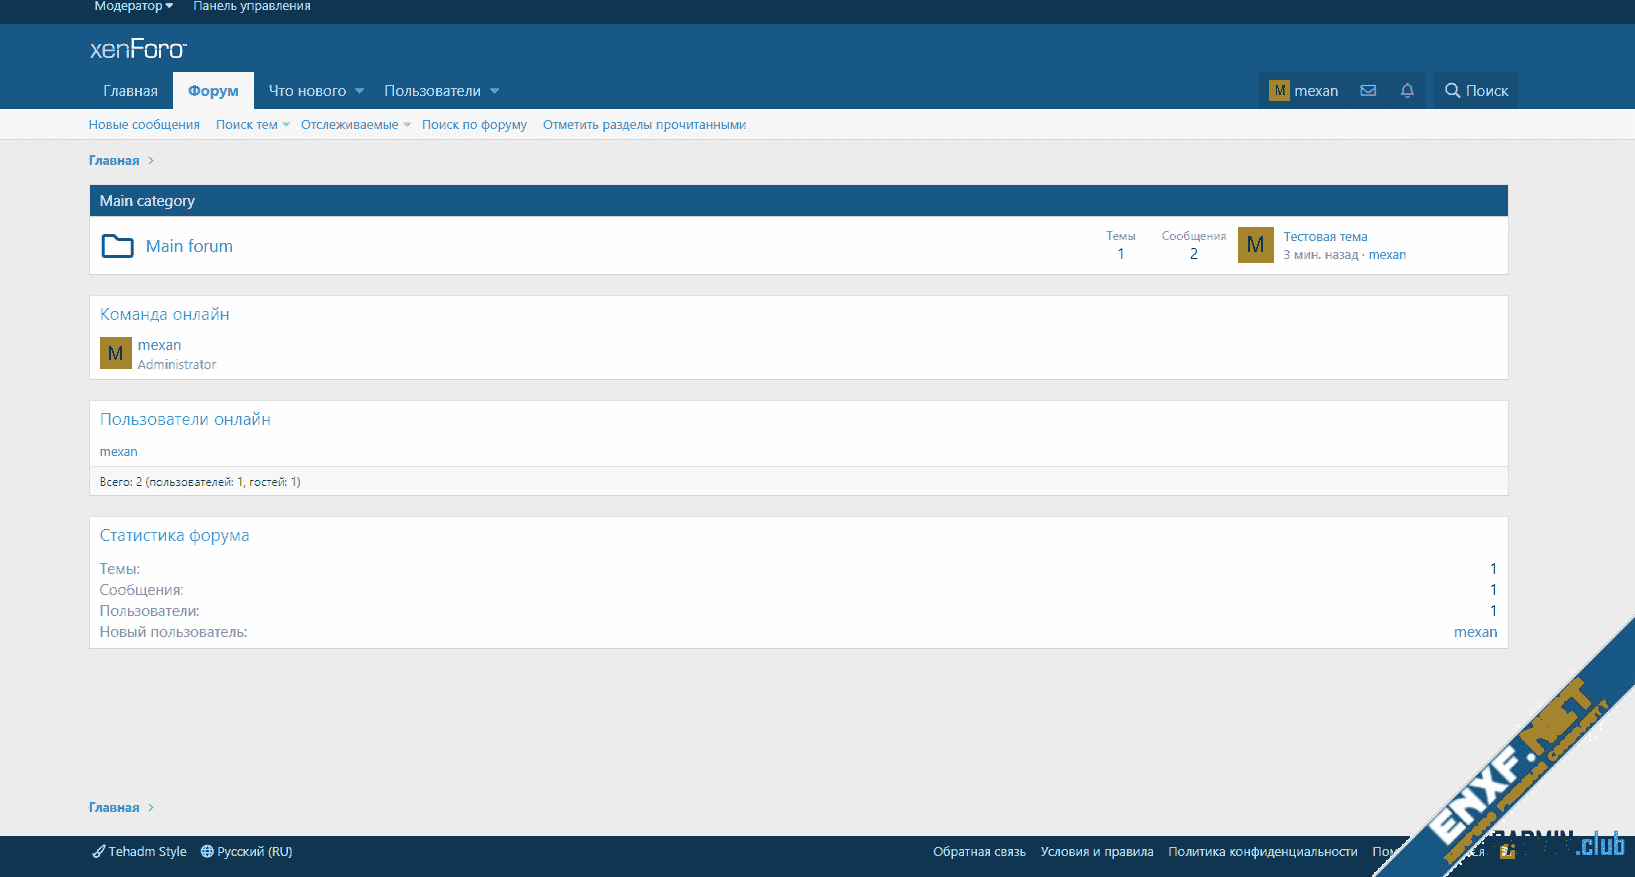Switch to the Главная tab
1635x877 pixels.
130,91
